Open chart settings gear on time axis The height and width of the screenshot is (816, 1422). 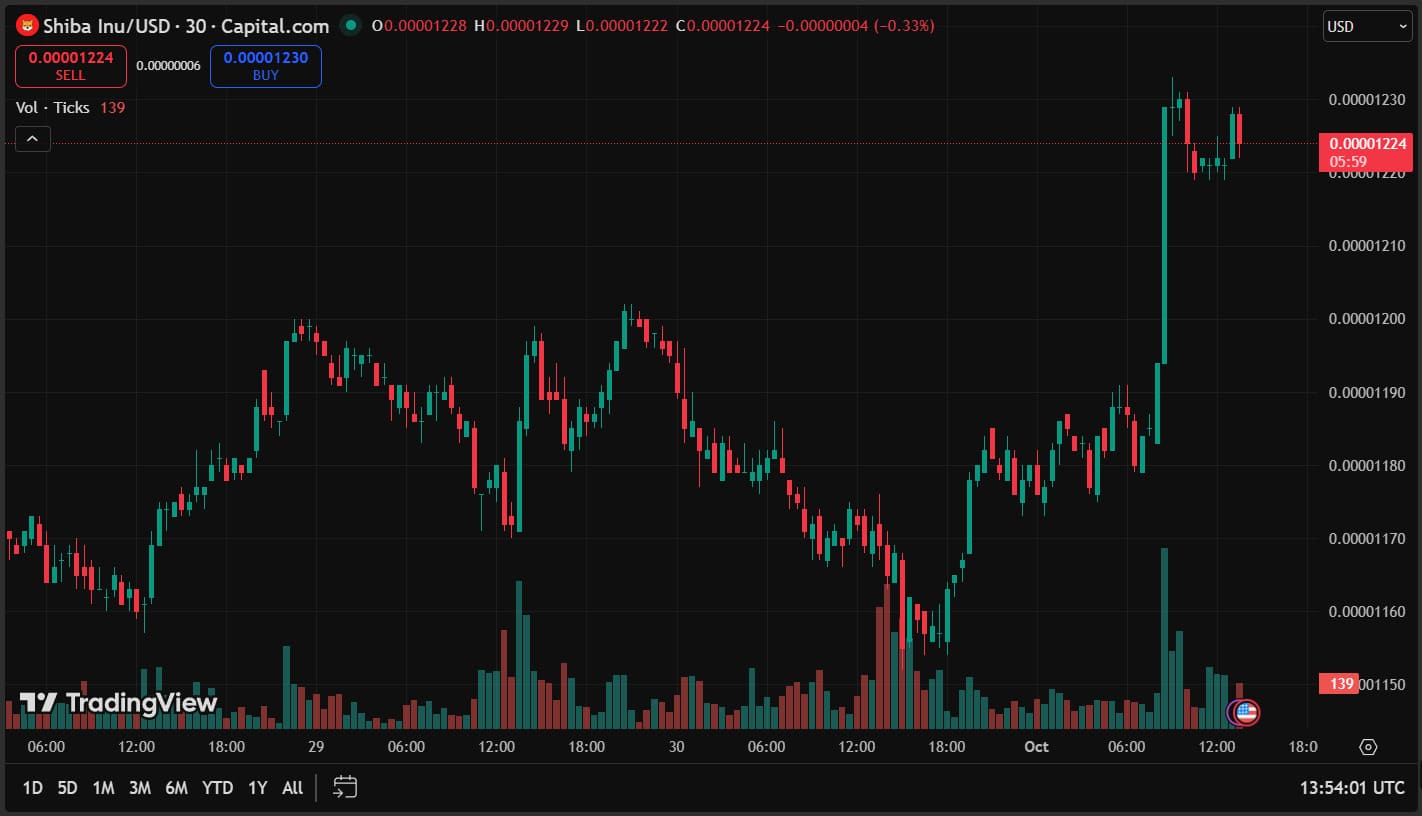[x=1368, y=747]
